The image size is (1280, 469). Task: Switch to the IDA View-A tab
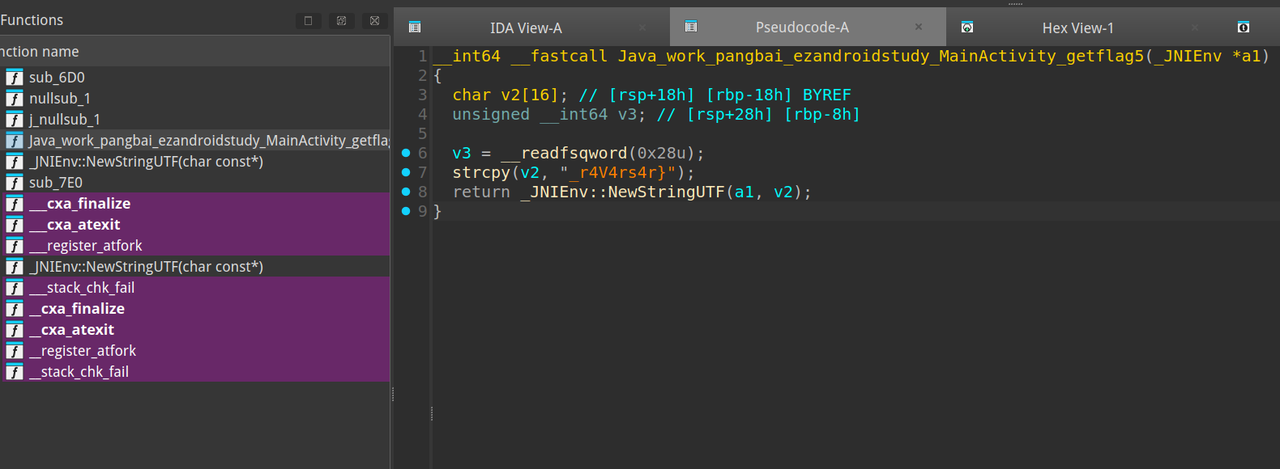pos(525,28)
